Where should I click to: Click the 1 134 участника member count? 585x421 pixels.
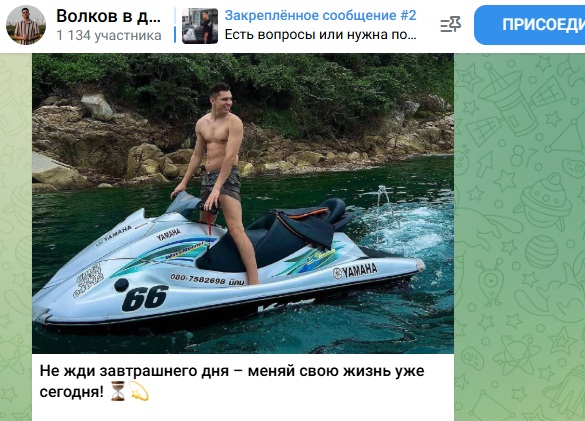click(x=109, y=35)
